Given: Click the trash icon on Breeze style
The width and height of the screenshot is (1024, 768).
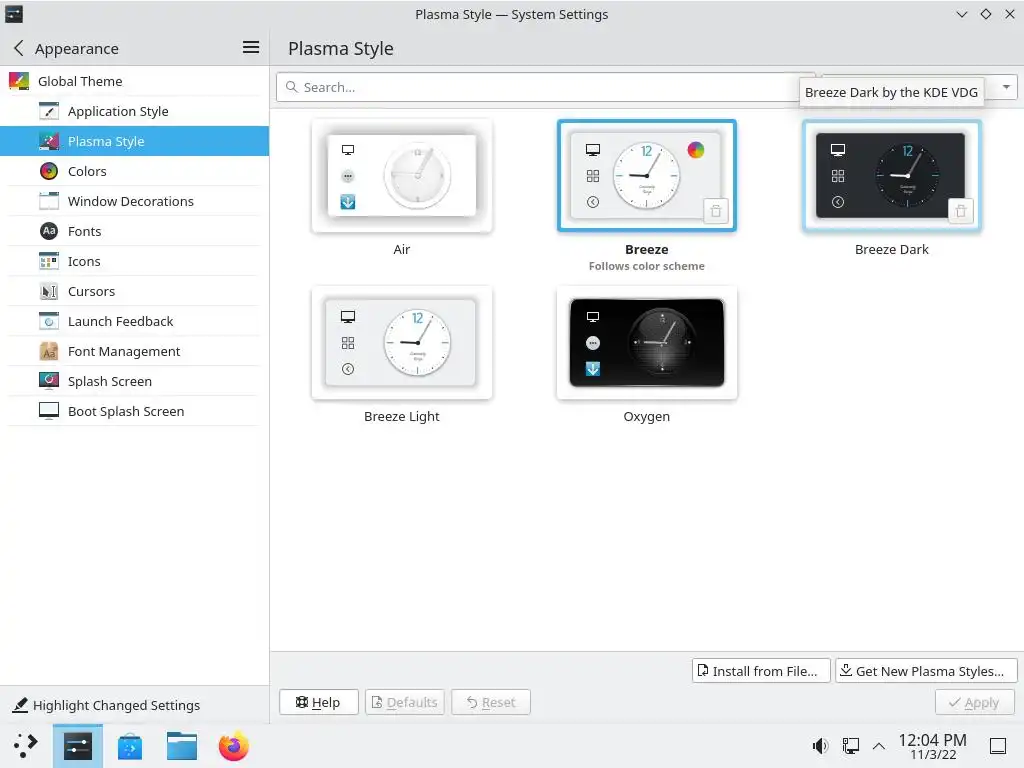Looking at the screenshot, I should (x=716, y=211).
